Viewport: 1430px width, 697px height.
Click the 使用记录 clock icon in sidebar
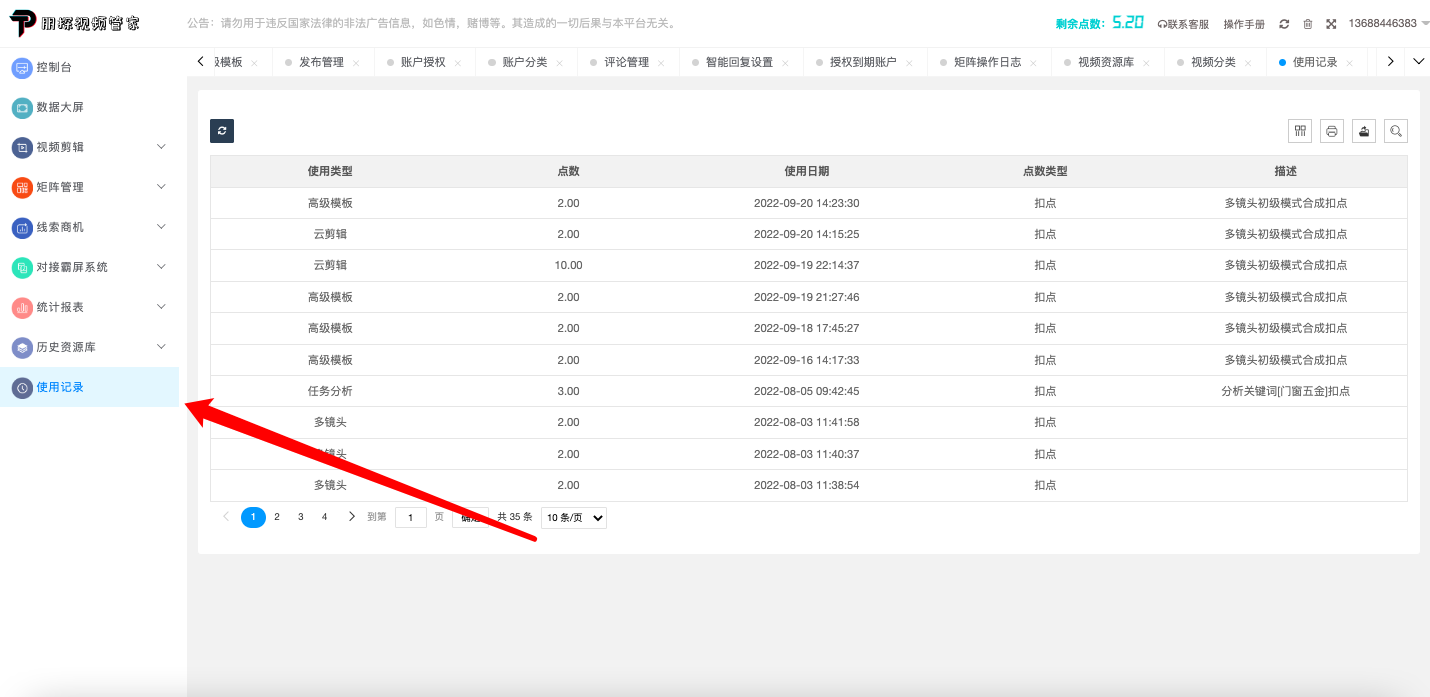tap(22, 388)
